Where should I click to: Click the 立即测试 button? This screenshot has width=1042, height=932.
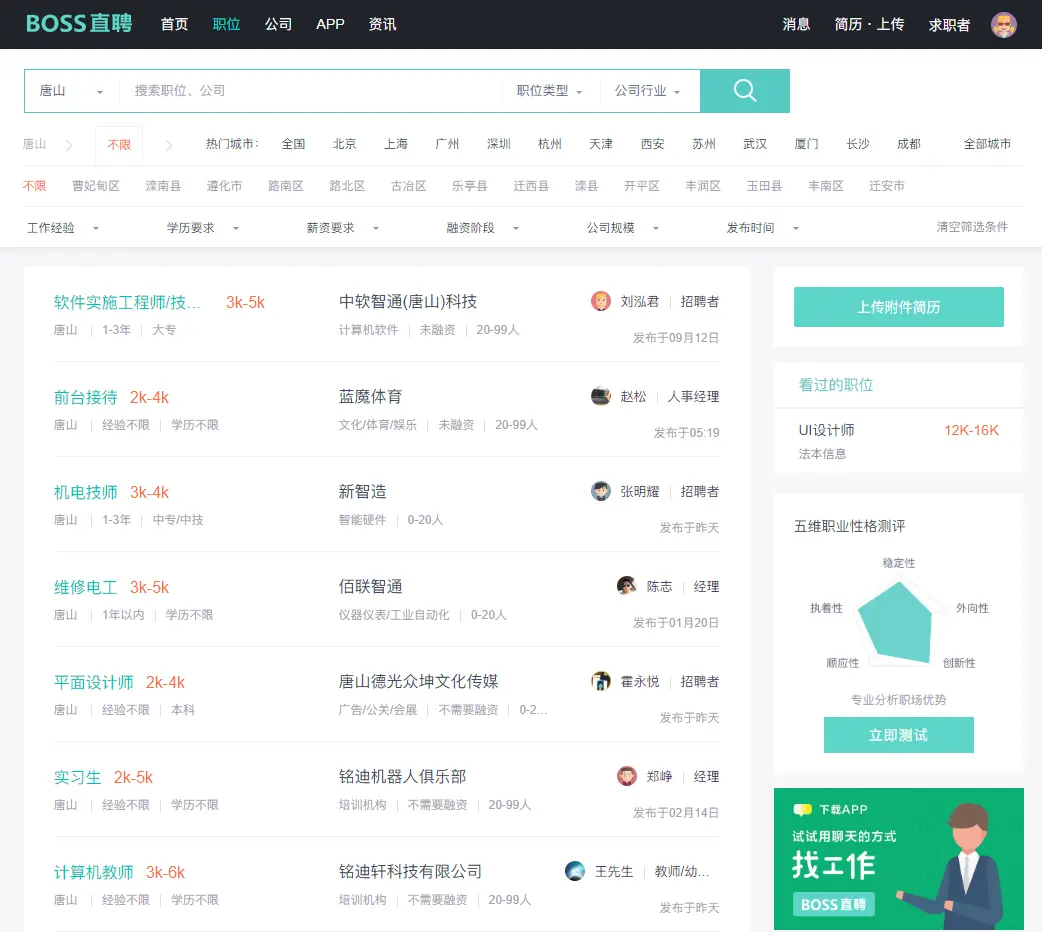(898, 735)
